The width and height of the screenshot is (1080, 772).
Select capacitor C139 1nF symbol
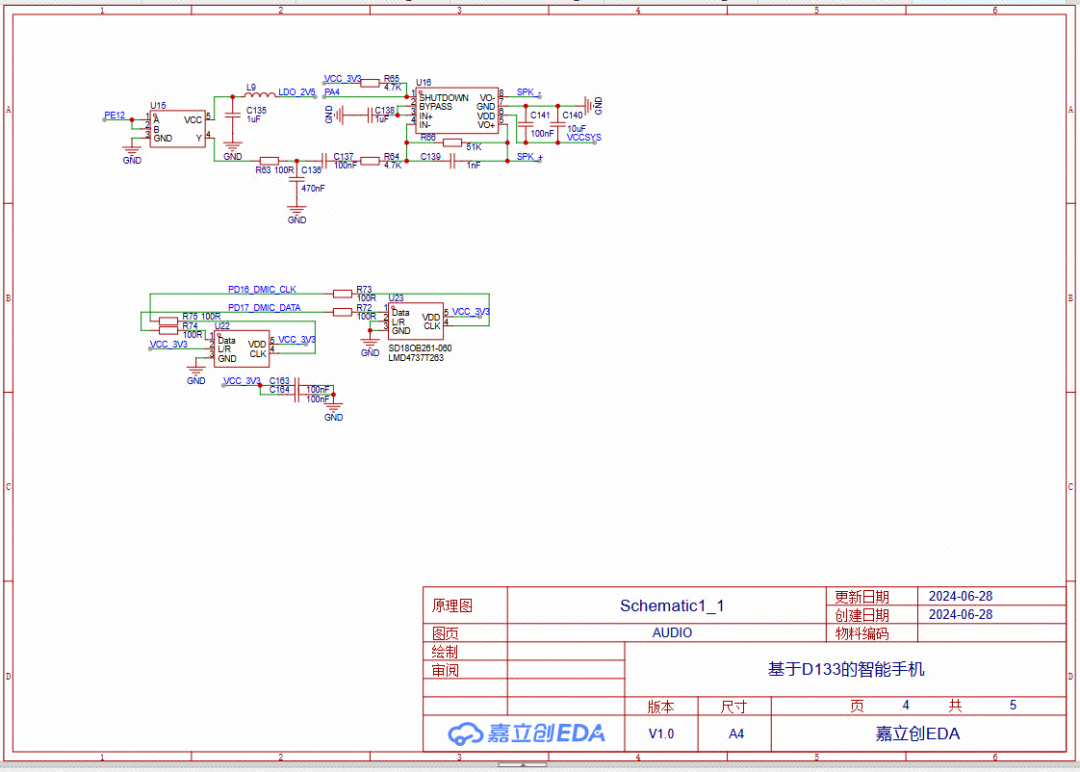[x=452, y=162]
